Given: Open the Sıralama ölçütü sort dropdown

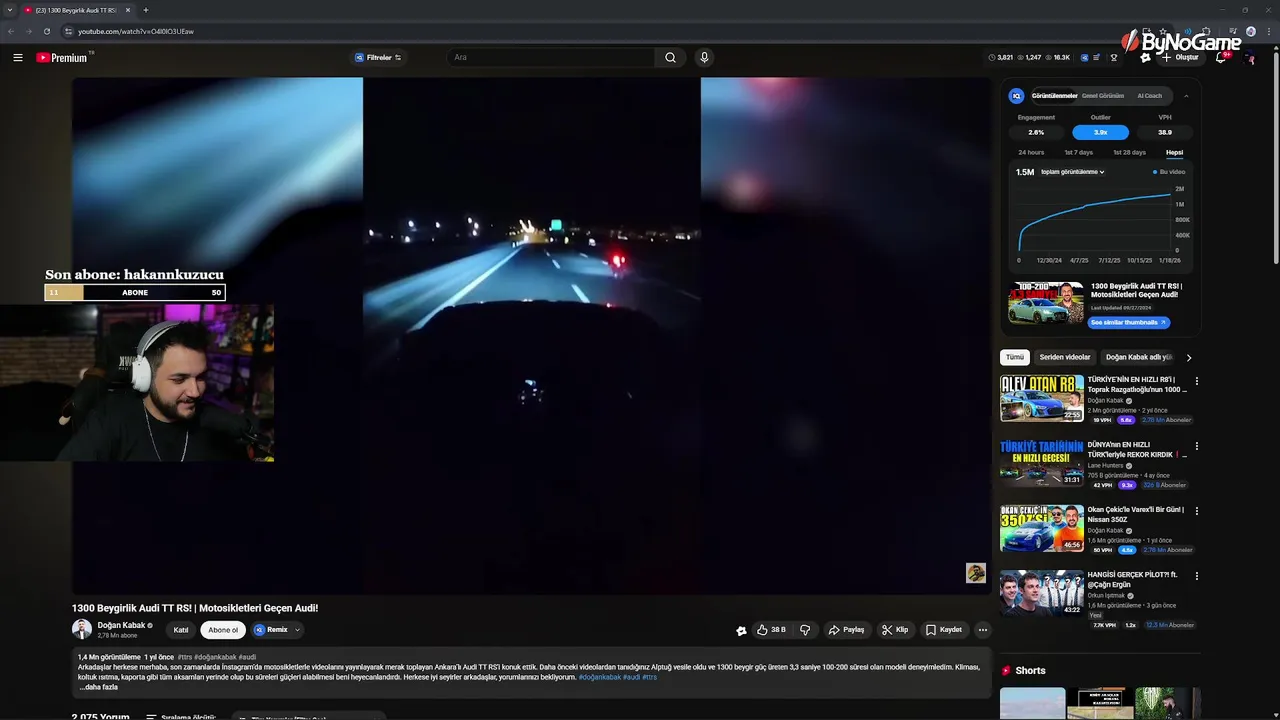Looking at the screenshot, I should pos(180,716).
